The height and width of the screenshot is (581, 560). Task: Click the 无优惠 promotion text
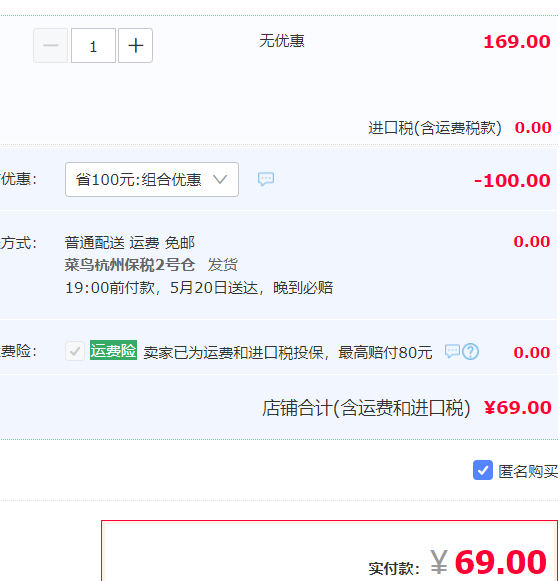282,41
